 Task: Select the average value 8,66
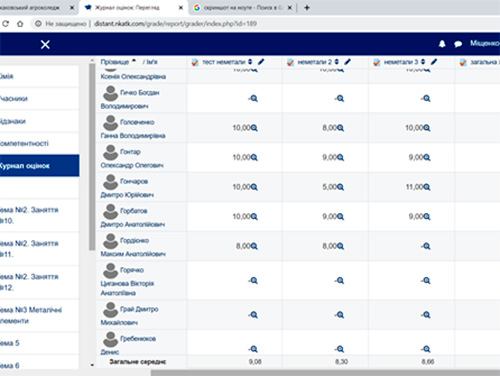tap(428, 362)
